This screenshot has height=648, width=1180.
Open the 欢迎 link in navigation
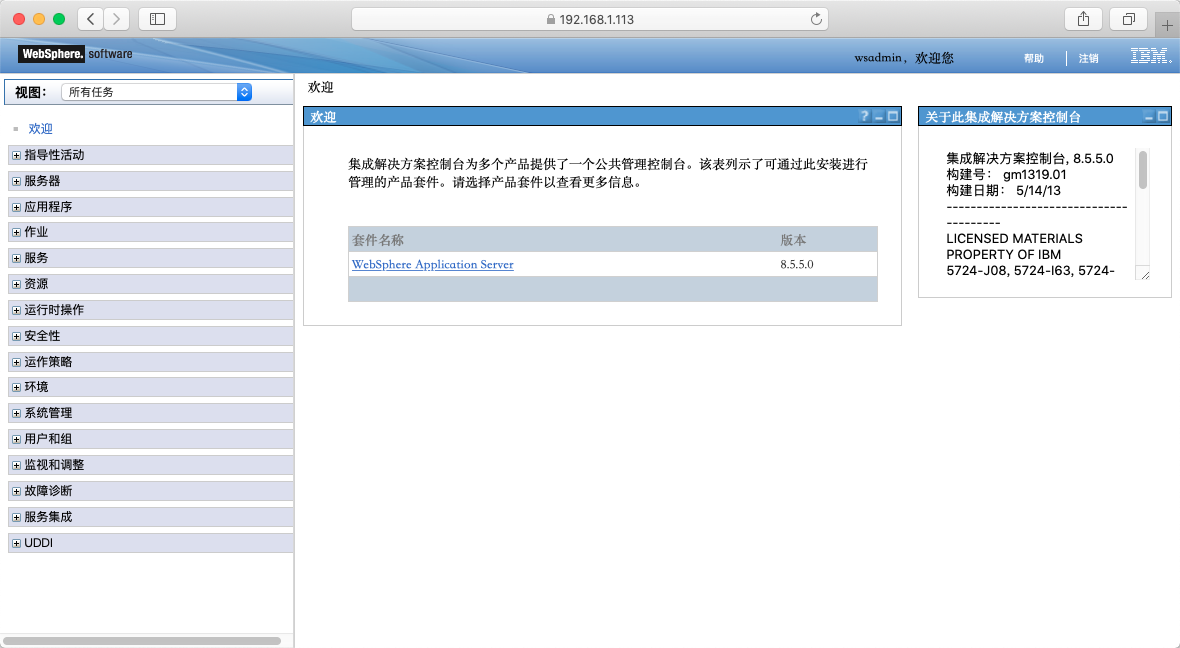point(41,129)
